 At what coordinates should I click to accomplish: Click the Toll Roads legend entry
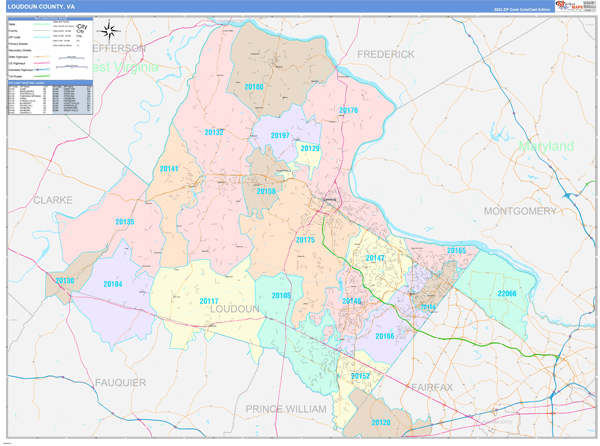point(30,77)
